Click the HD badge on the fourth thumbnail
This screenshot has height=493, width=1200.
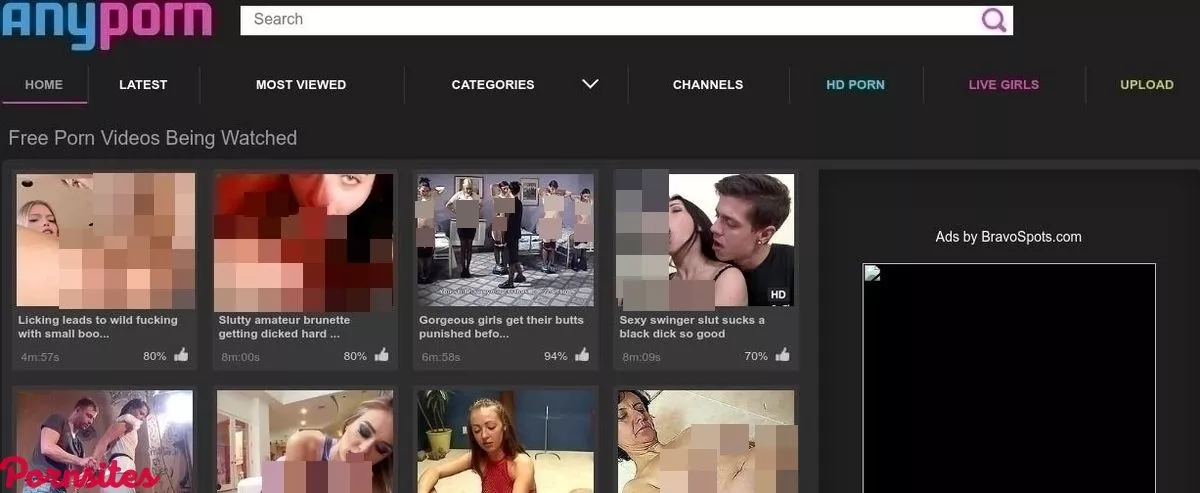778,295
